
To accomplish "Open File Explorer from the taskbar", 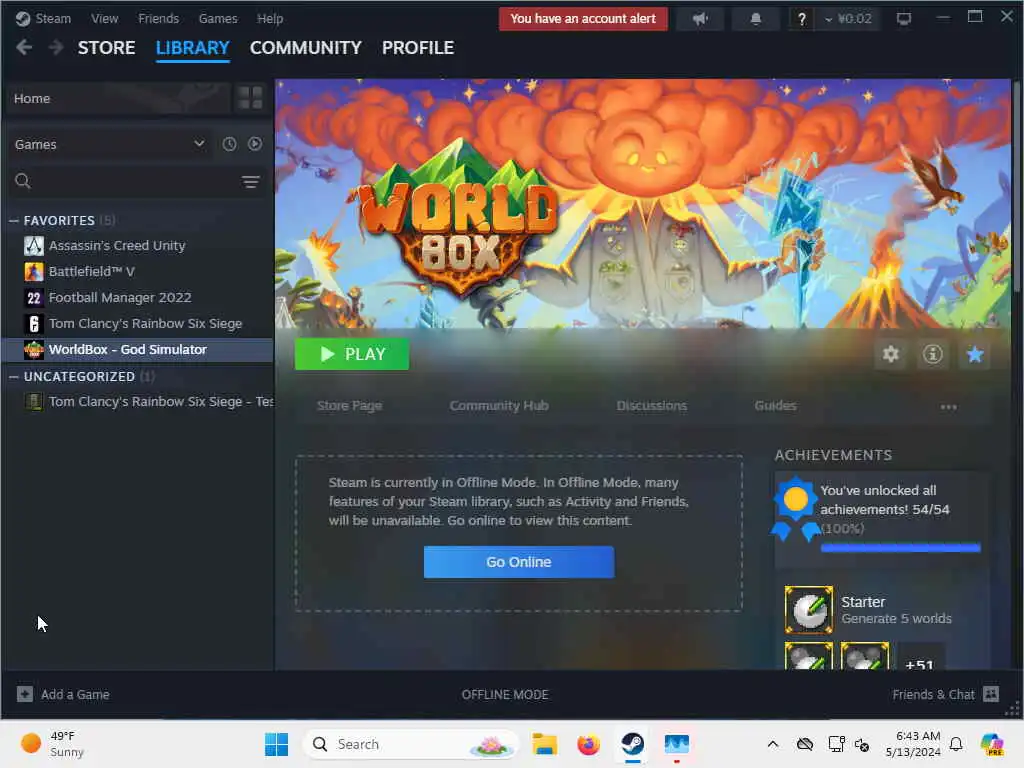I will click(x=544, y=744).
